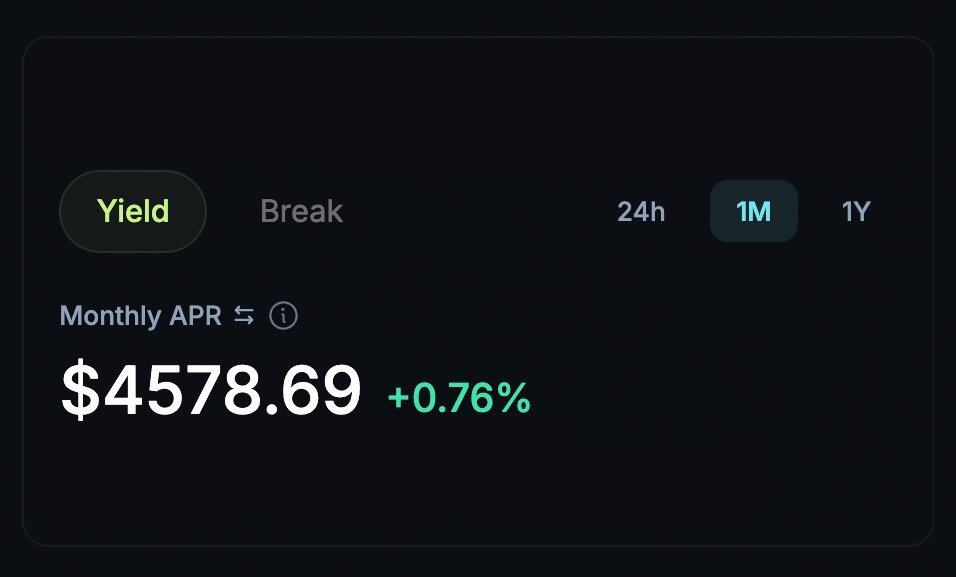Click the +0.76% change indicator
This screenshot has width=956, height=577.
(459, 397)
